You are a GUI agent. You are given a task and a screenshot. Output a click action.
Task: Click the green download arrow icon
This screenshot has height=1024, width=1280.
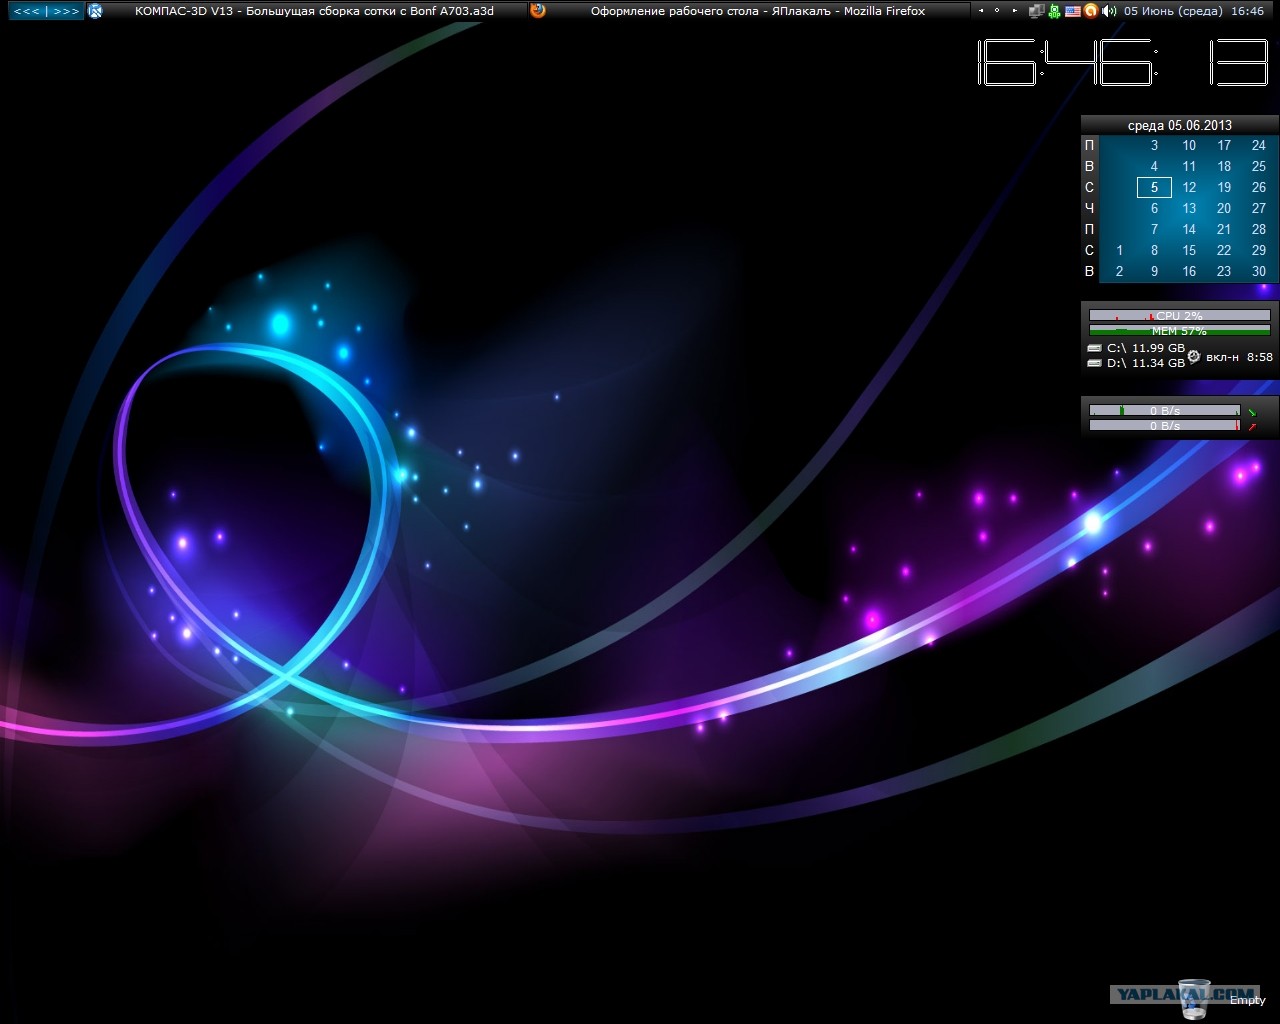[1251, 411]
